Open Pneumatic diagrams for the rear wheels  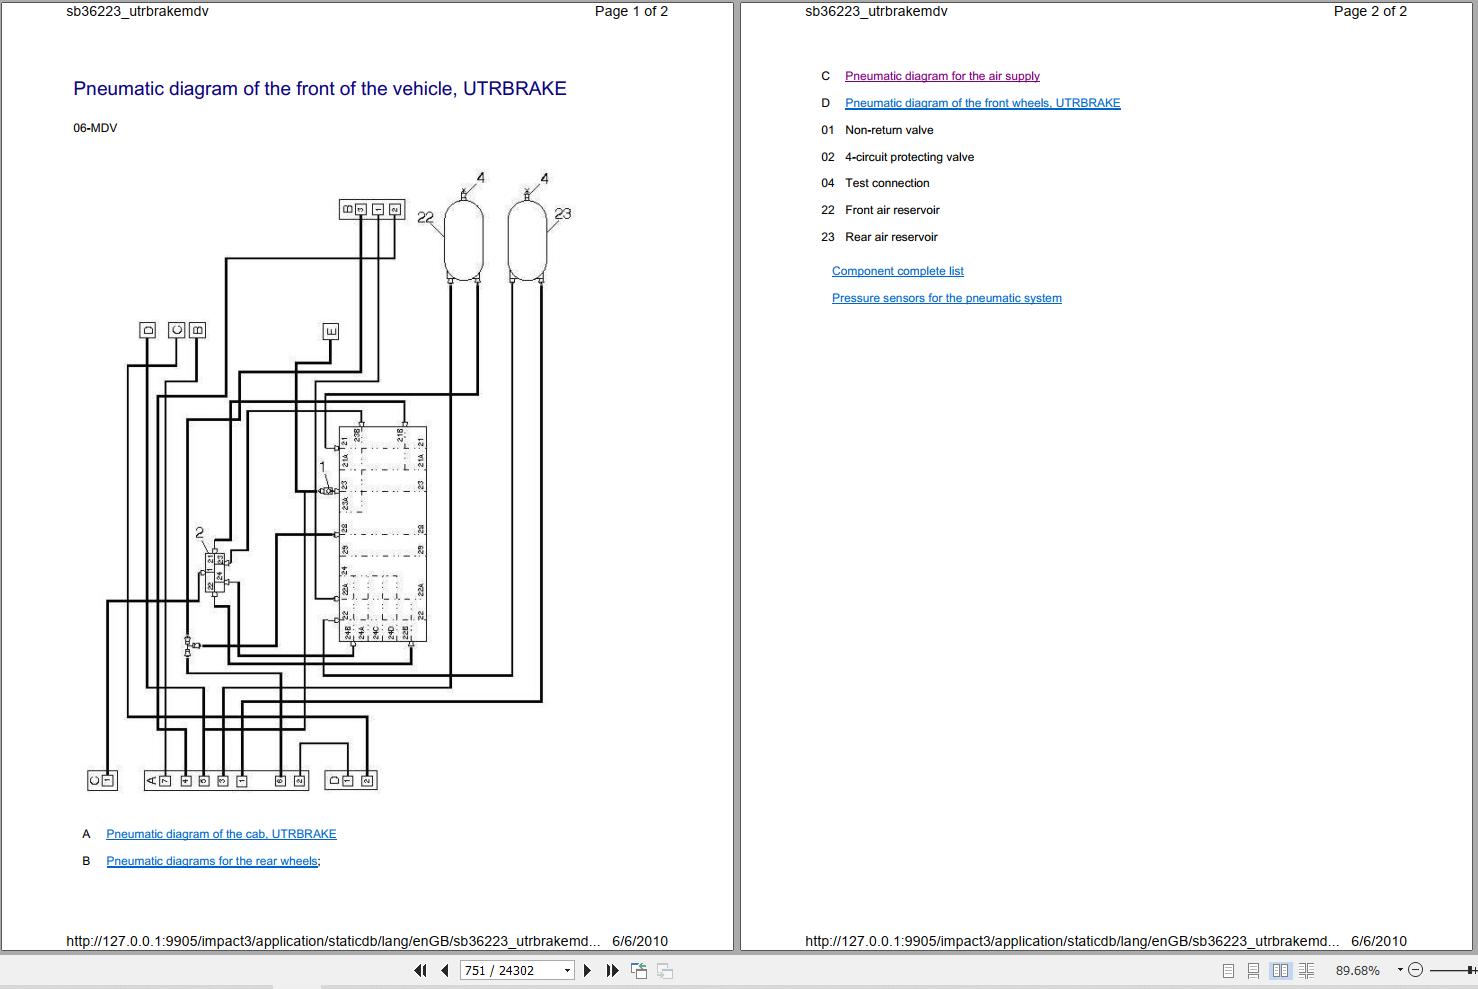click(212, 861)
